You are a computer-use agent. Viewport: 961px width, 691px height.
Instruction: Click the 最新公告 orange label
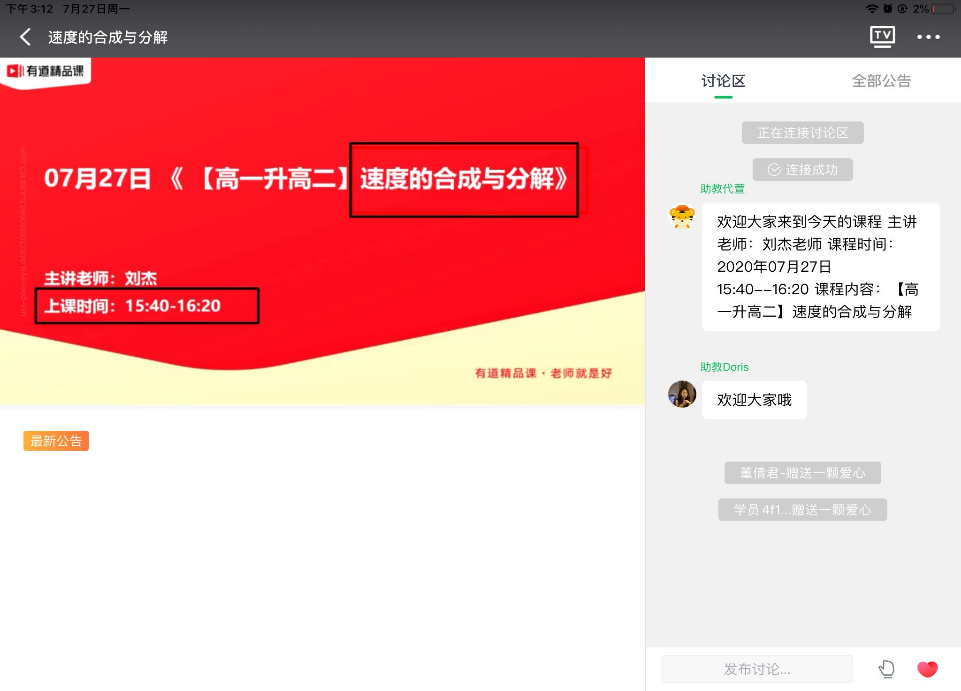(x=56, y=441)
